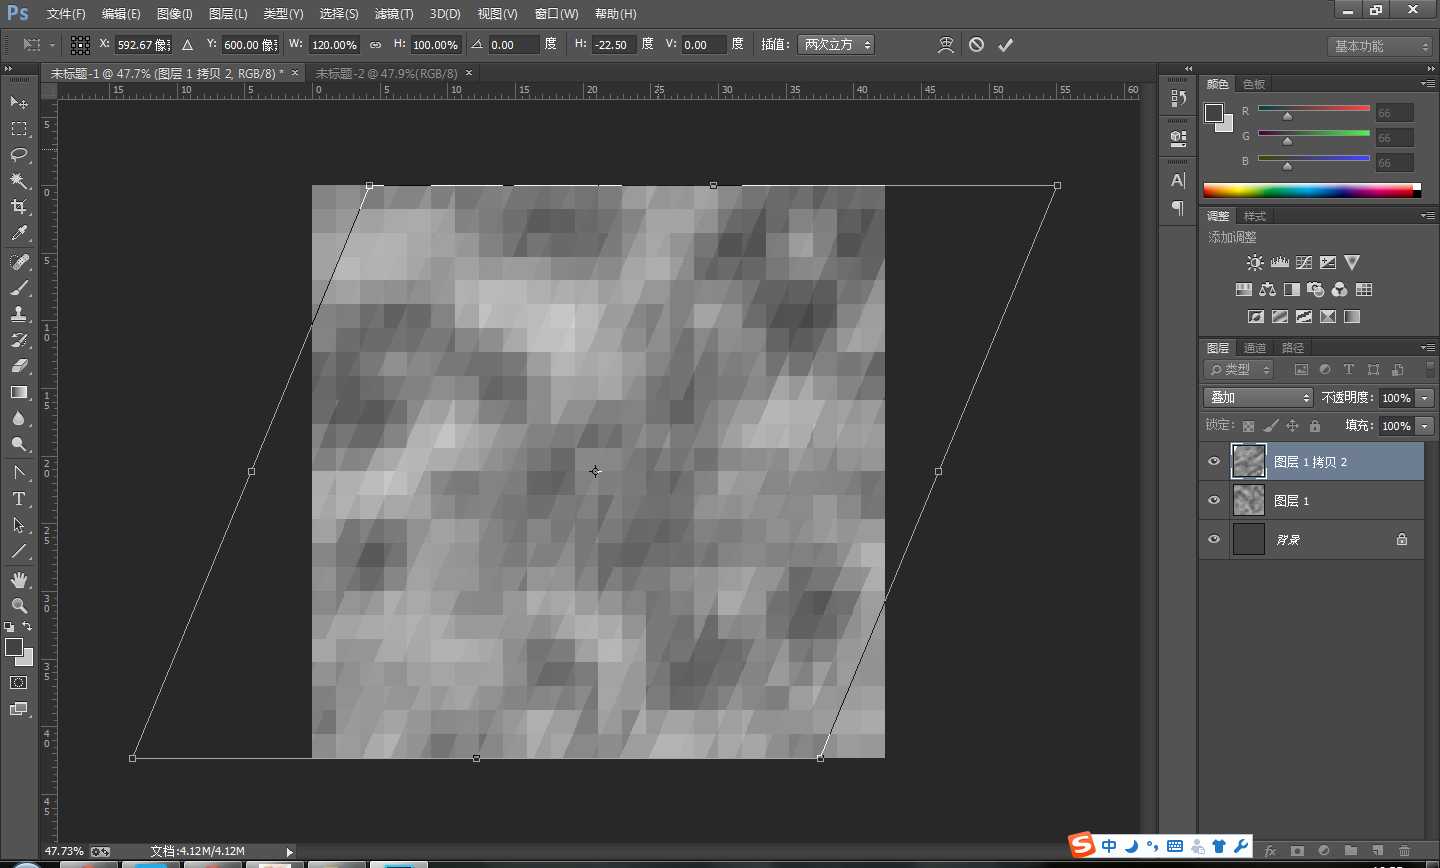This screenshot has height=868, width=1440.
Task: Select the Blur tool
Action: click(19, 418)
